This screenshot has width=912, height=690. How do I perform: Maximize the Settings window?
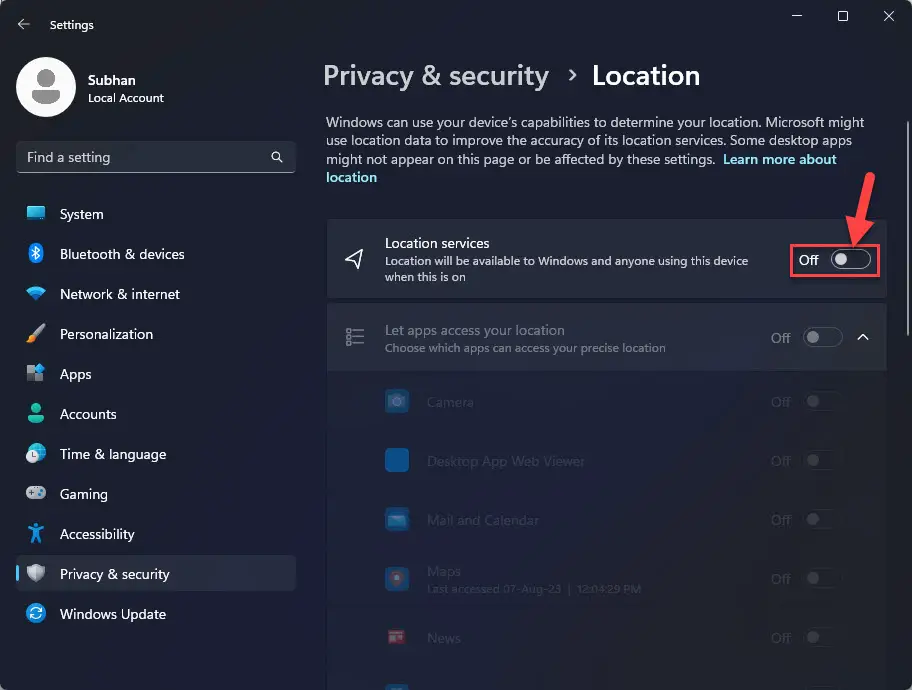(842, 16)
